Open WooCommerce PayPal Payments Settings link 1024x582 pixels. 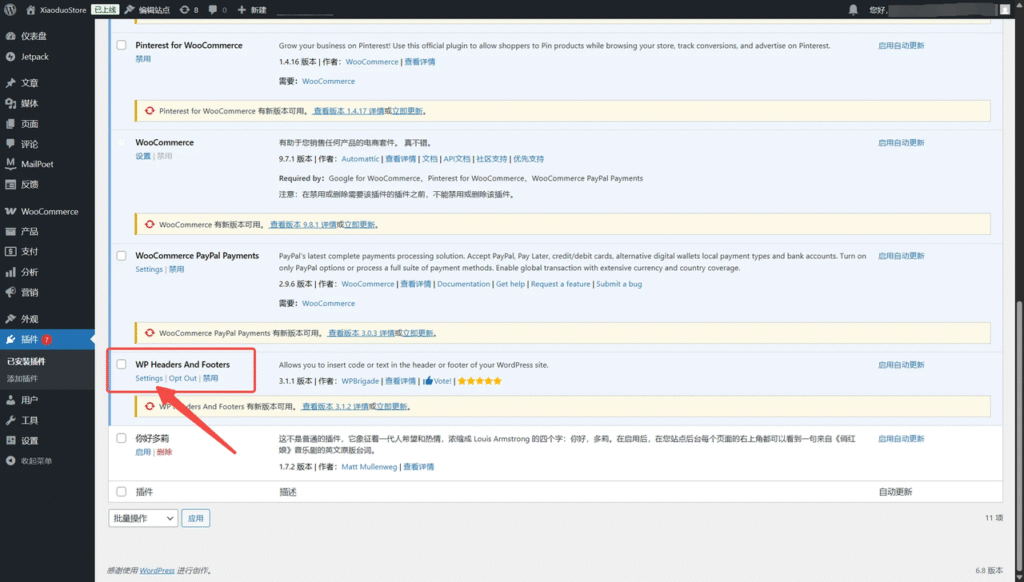point(149,269)
